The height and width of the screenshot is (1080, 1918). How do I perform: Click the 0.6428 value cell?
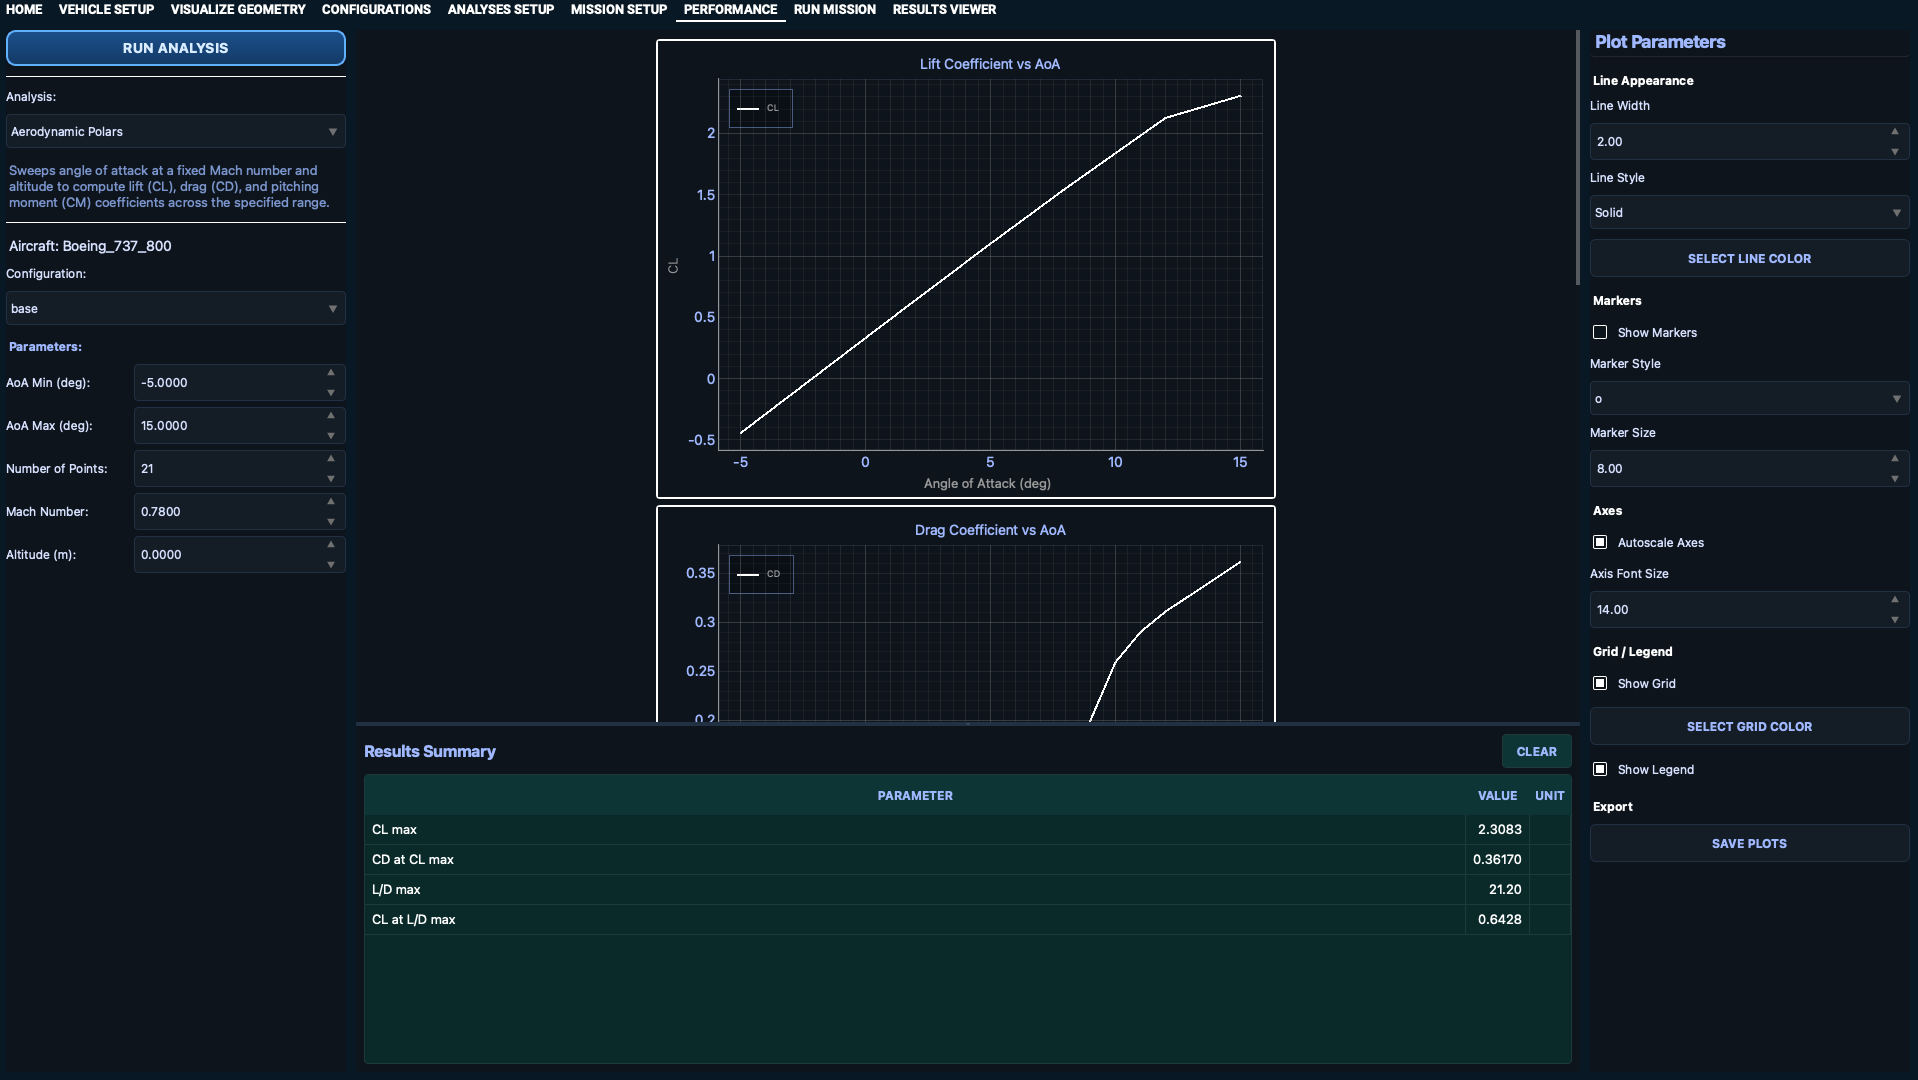[1497, 920]
